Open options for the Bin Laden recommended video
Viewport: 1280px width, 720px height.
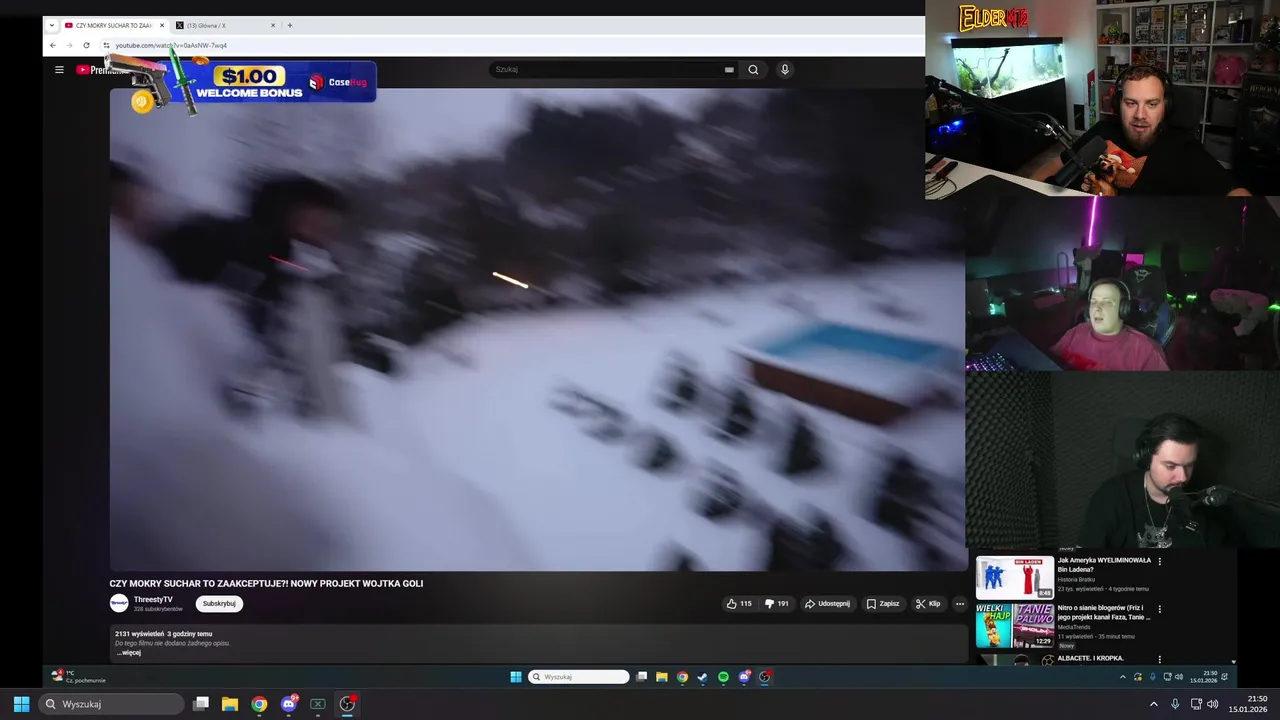pyautogui.click(x=1160, y=561)
